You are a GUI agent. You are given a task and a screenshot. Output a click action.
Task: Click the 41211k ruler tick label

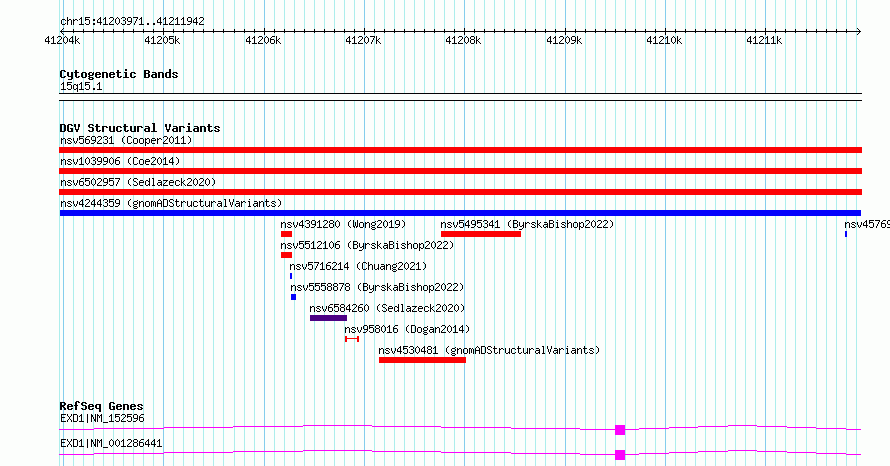[x=764, y=40]
